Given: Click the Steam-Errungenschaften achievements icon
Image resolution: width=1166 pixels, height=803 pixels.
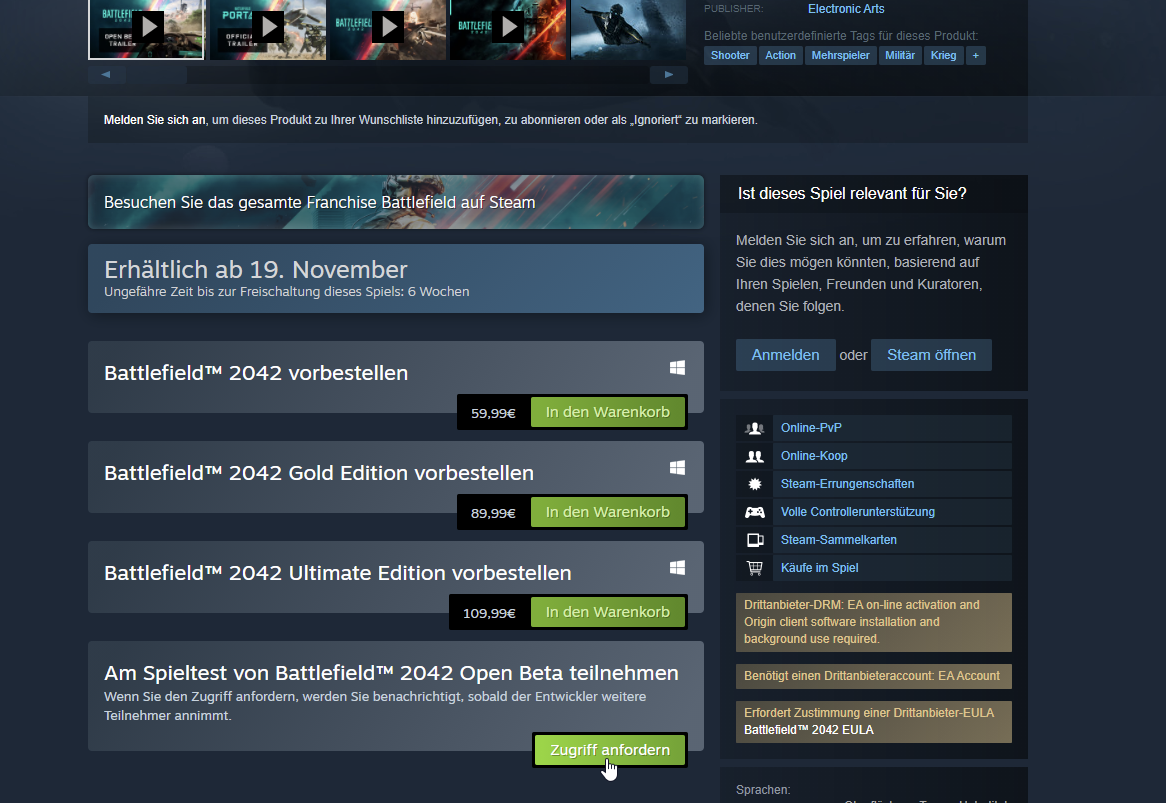Looking at the screenshot, I should (755, 484).
